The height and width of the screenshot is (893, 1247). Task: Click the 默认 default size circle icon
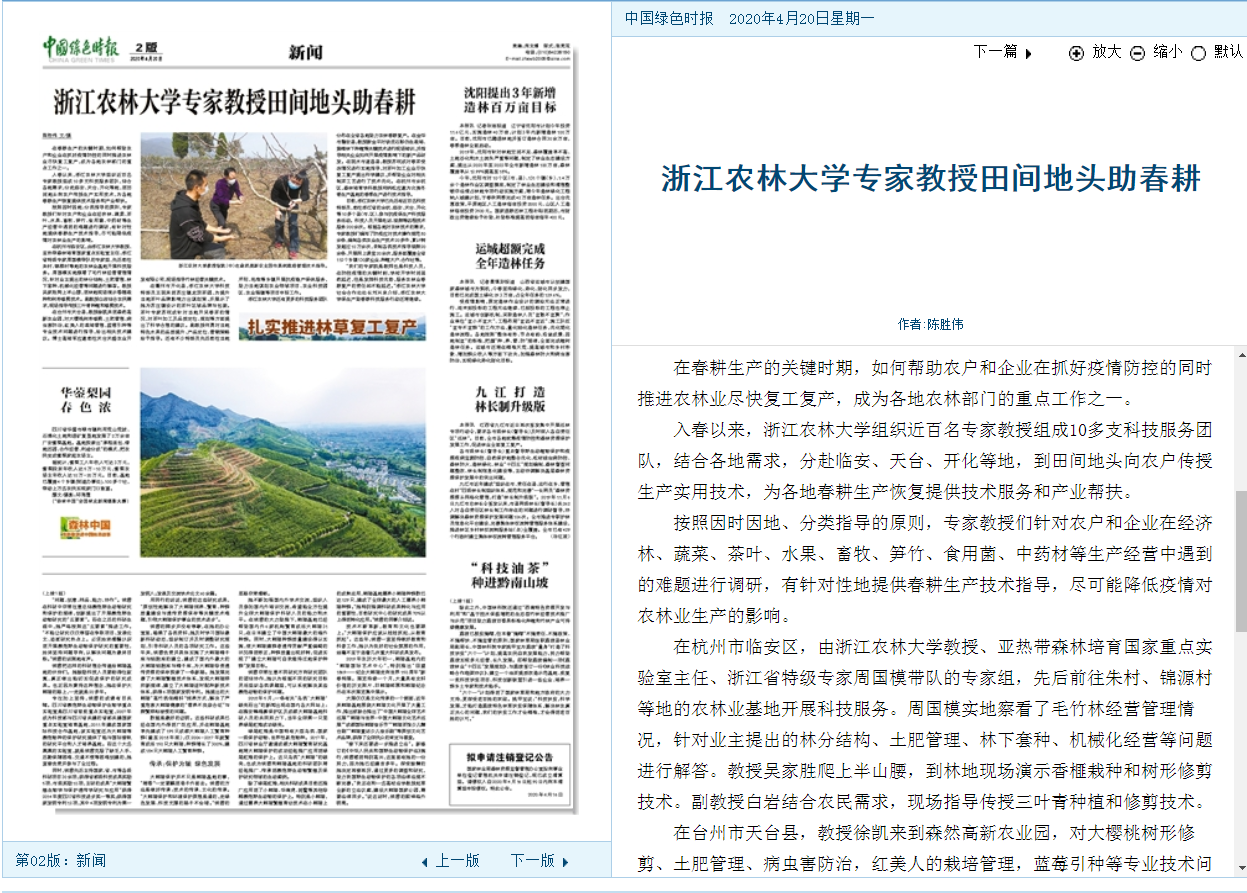[x=1198, y=53]
